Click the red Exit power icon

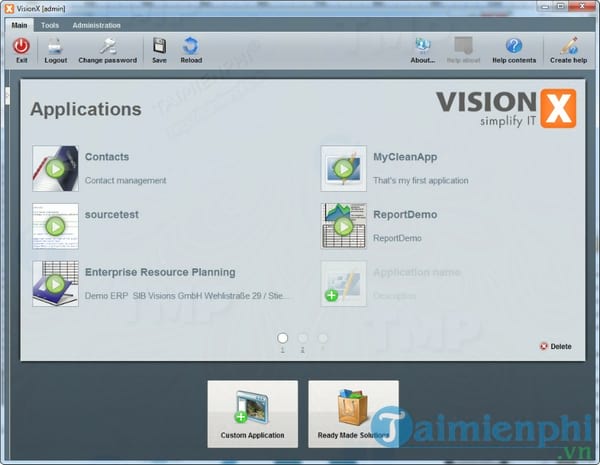coord(21,46)
